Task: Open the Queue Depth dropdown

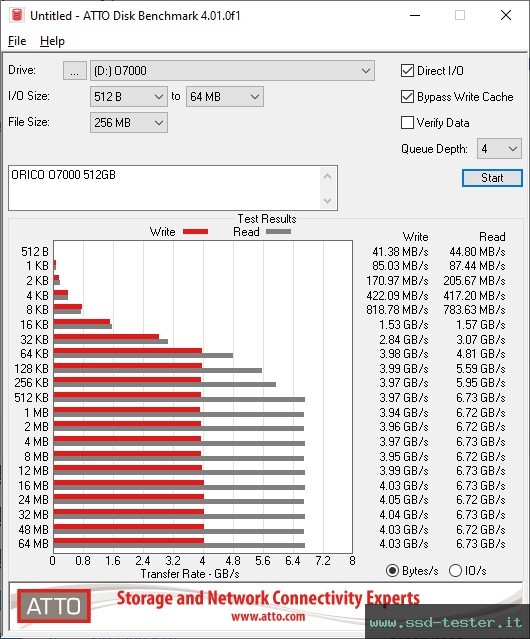Action: pos(499,149)
